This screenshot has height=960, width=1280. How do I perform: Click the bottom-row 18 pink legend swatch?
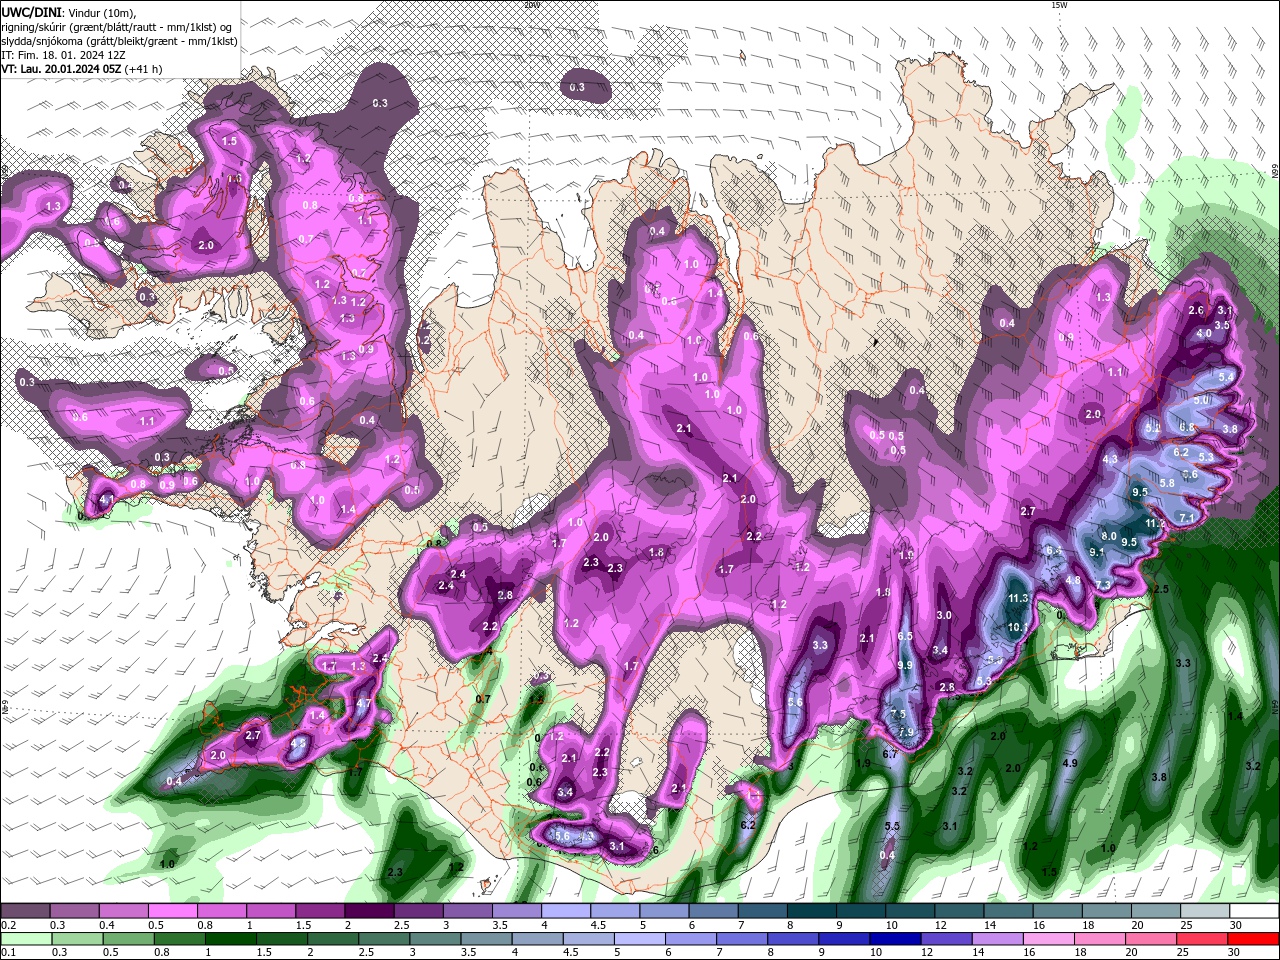pos(1099,939)
